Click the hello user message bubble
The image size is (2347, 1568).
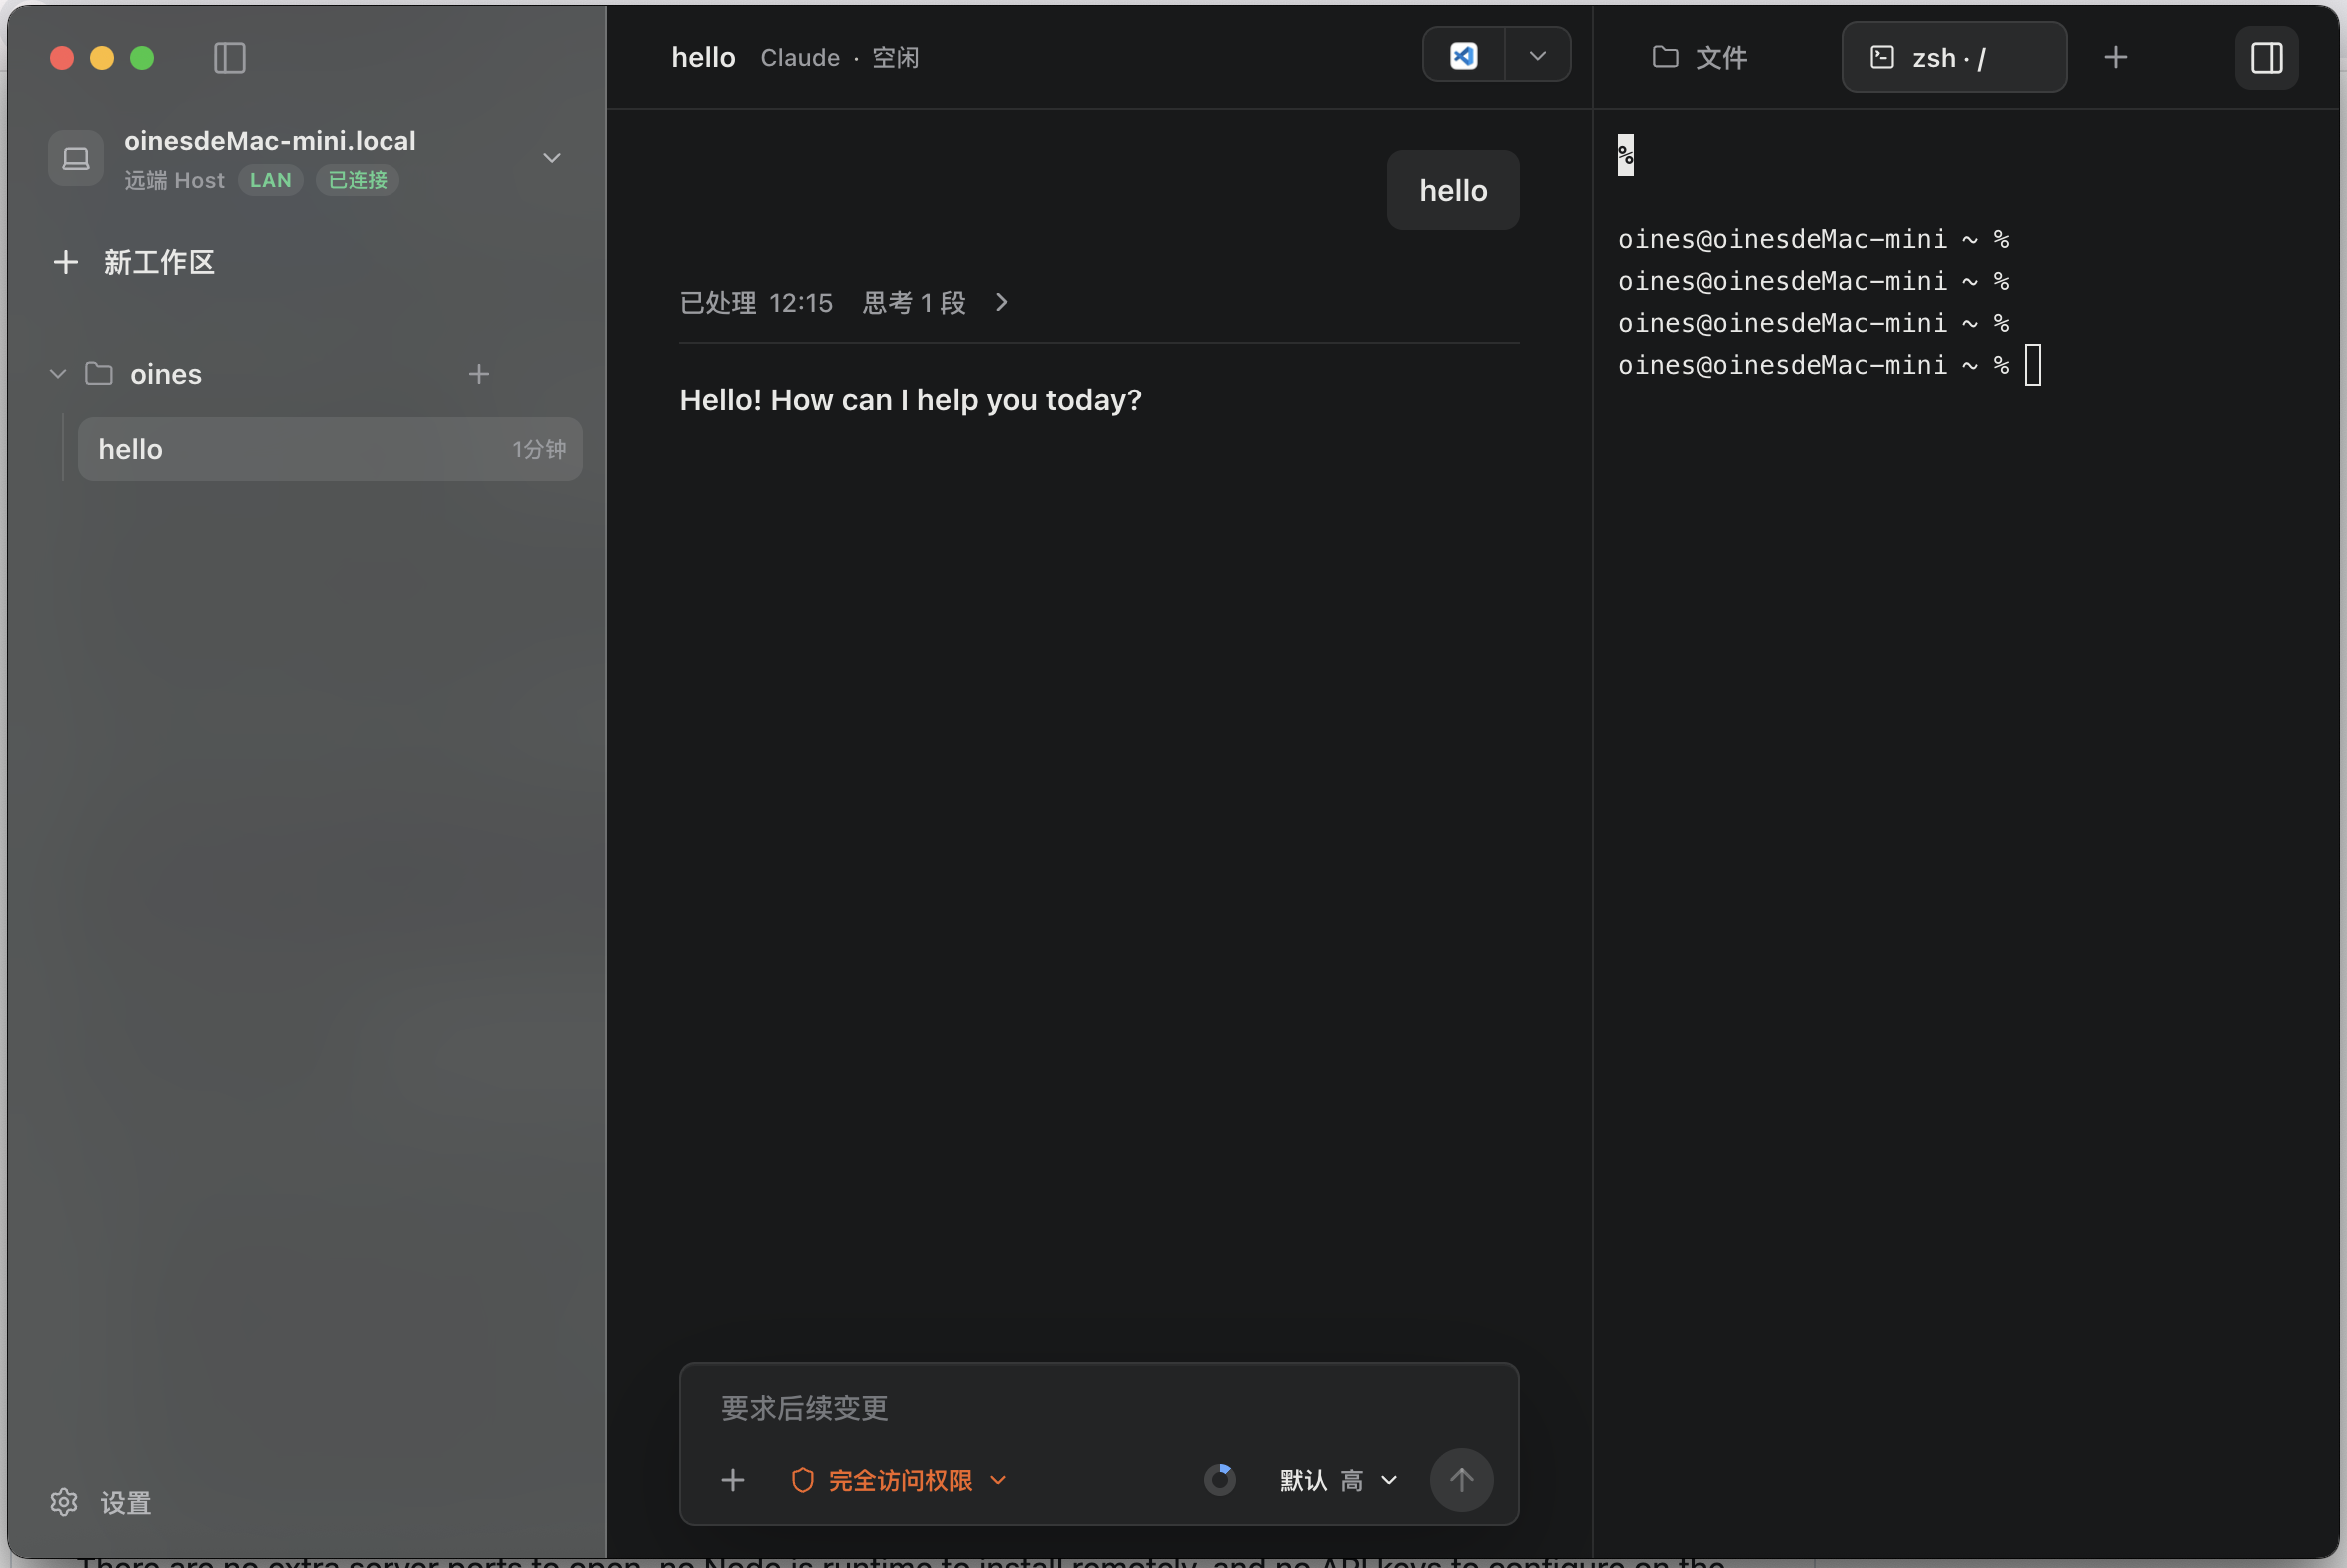coord(1453,190)
